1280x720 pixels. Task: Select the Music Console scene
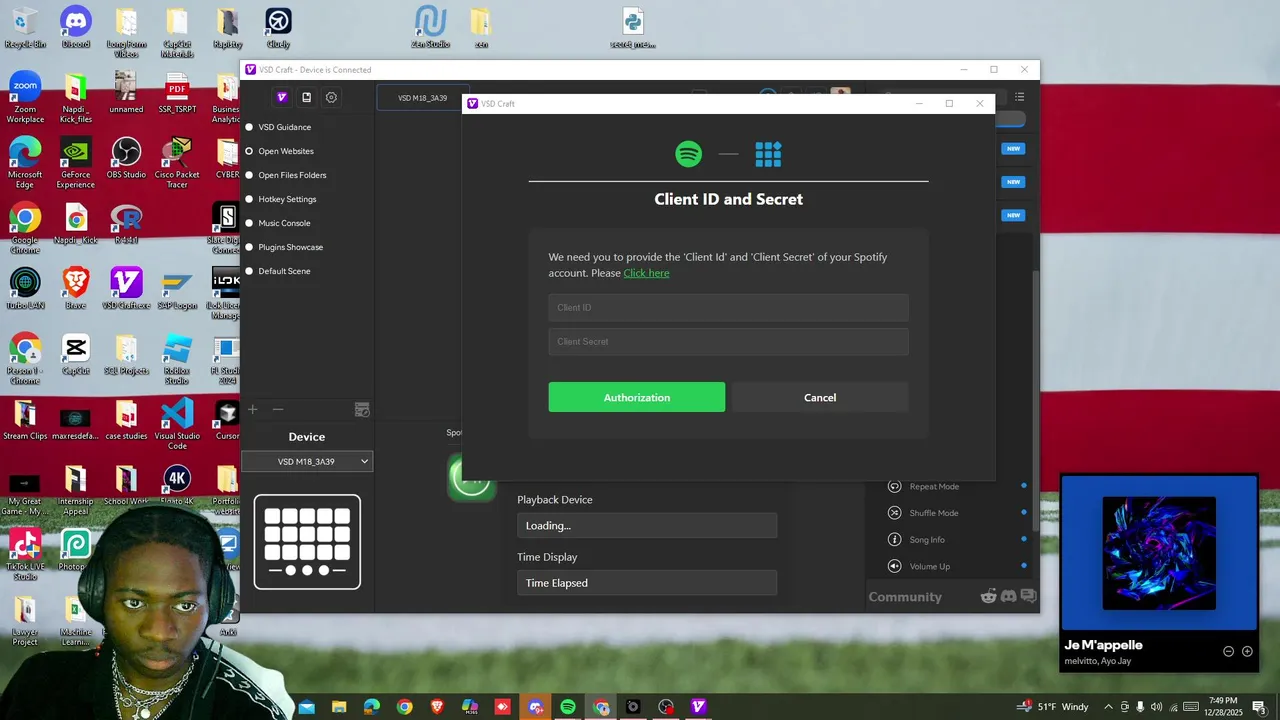point(284,223)
